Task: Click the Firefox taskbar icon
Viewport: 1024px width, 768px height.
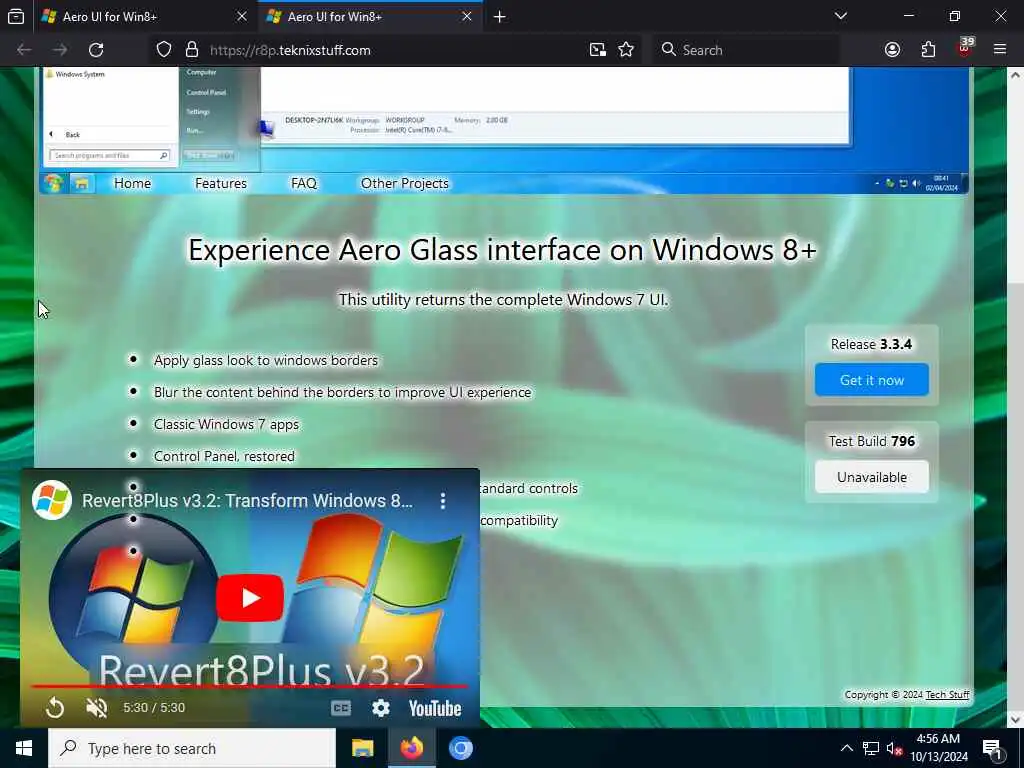Action: tap(411, 748)
